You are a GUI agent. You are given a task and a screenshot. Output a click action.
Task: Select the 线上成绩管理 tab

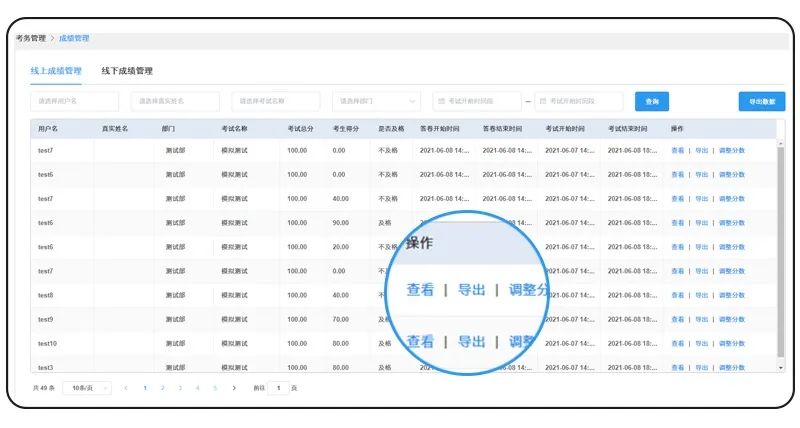pos(56,71)
